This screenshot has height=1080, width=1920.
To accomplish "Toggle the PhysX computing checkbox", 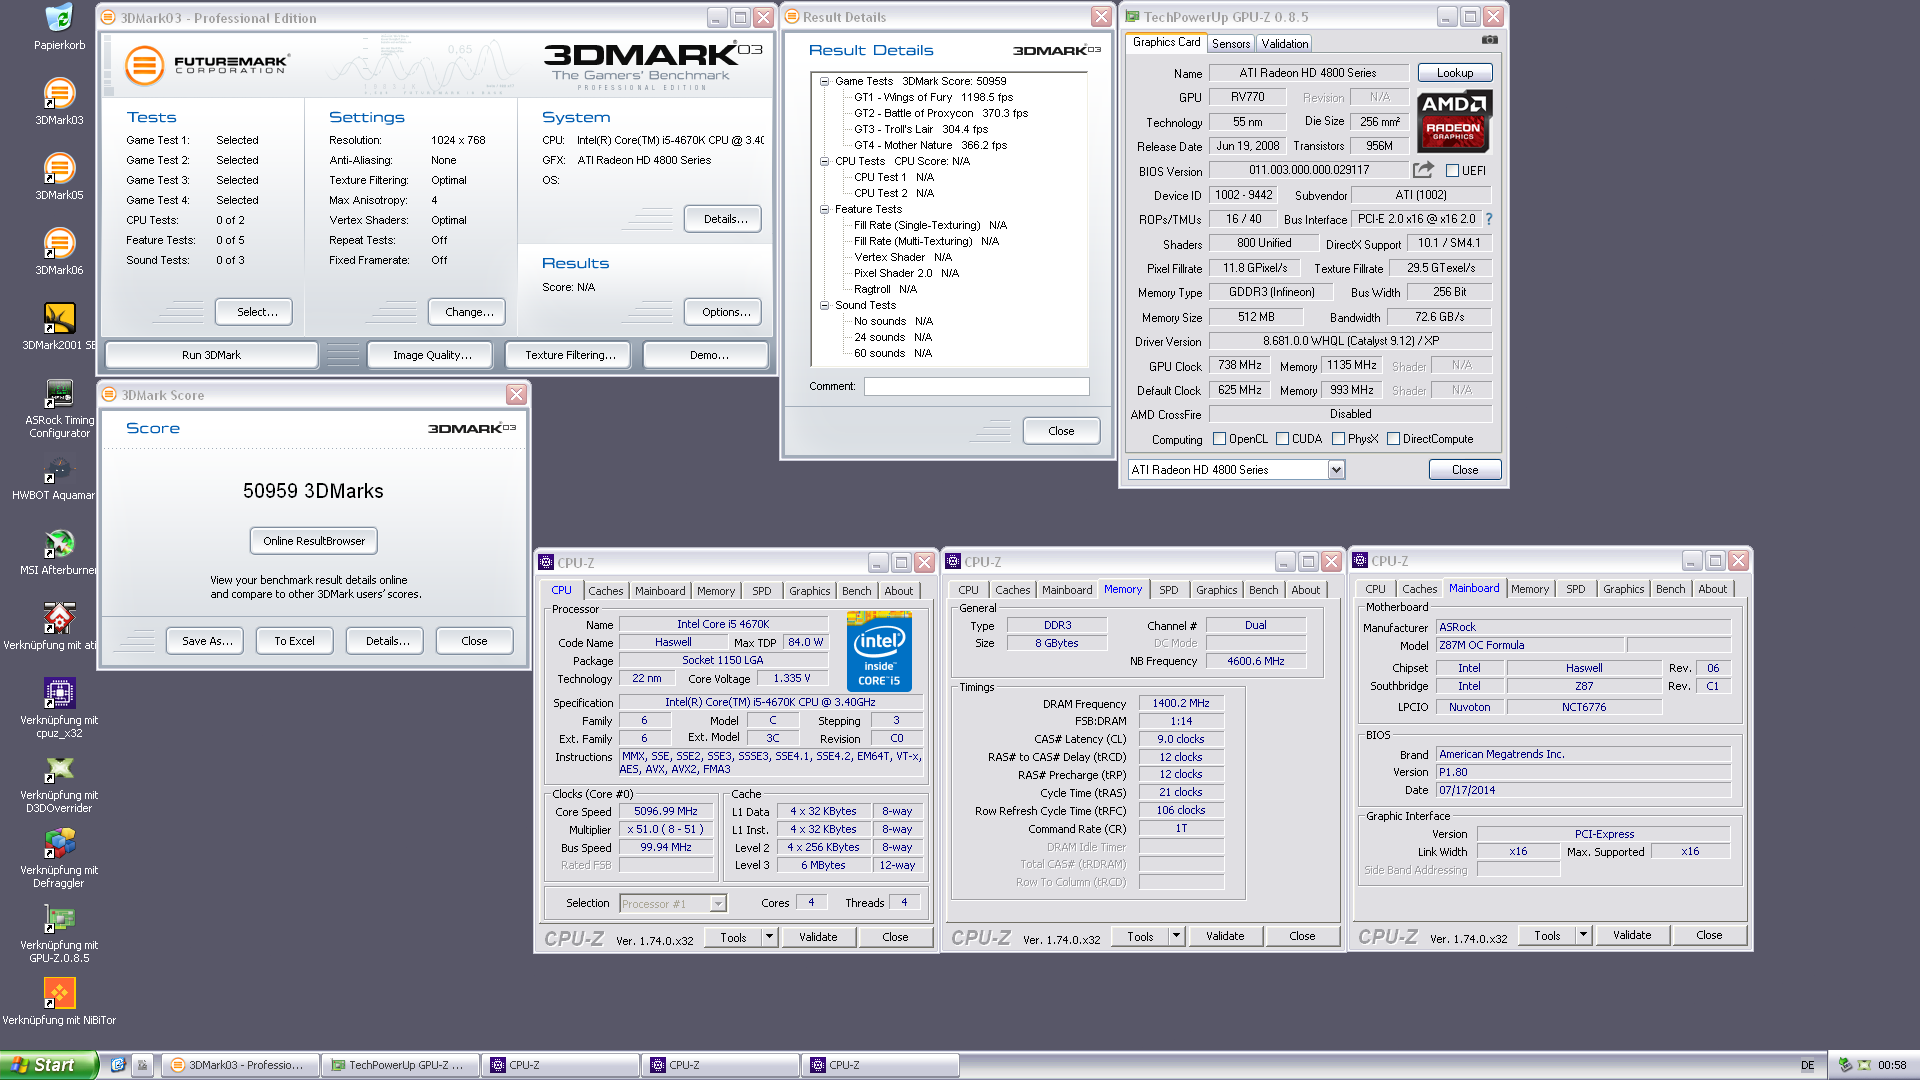I will (1338, 439).
